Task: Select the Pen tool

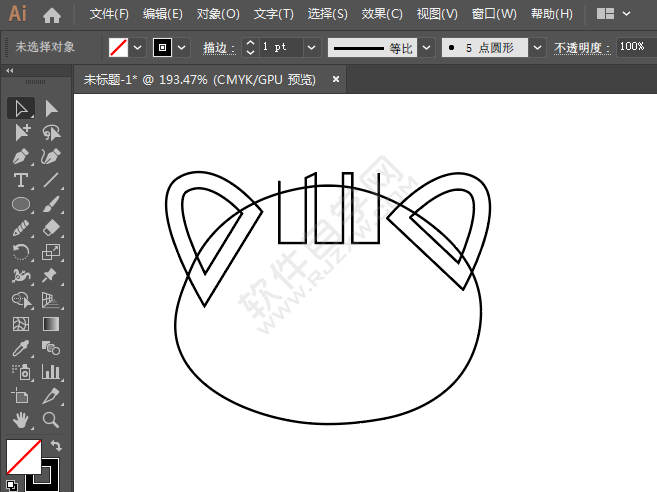Action: (x=21, y=157)
